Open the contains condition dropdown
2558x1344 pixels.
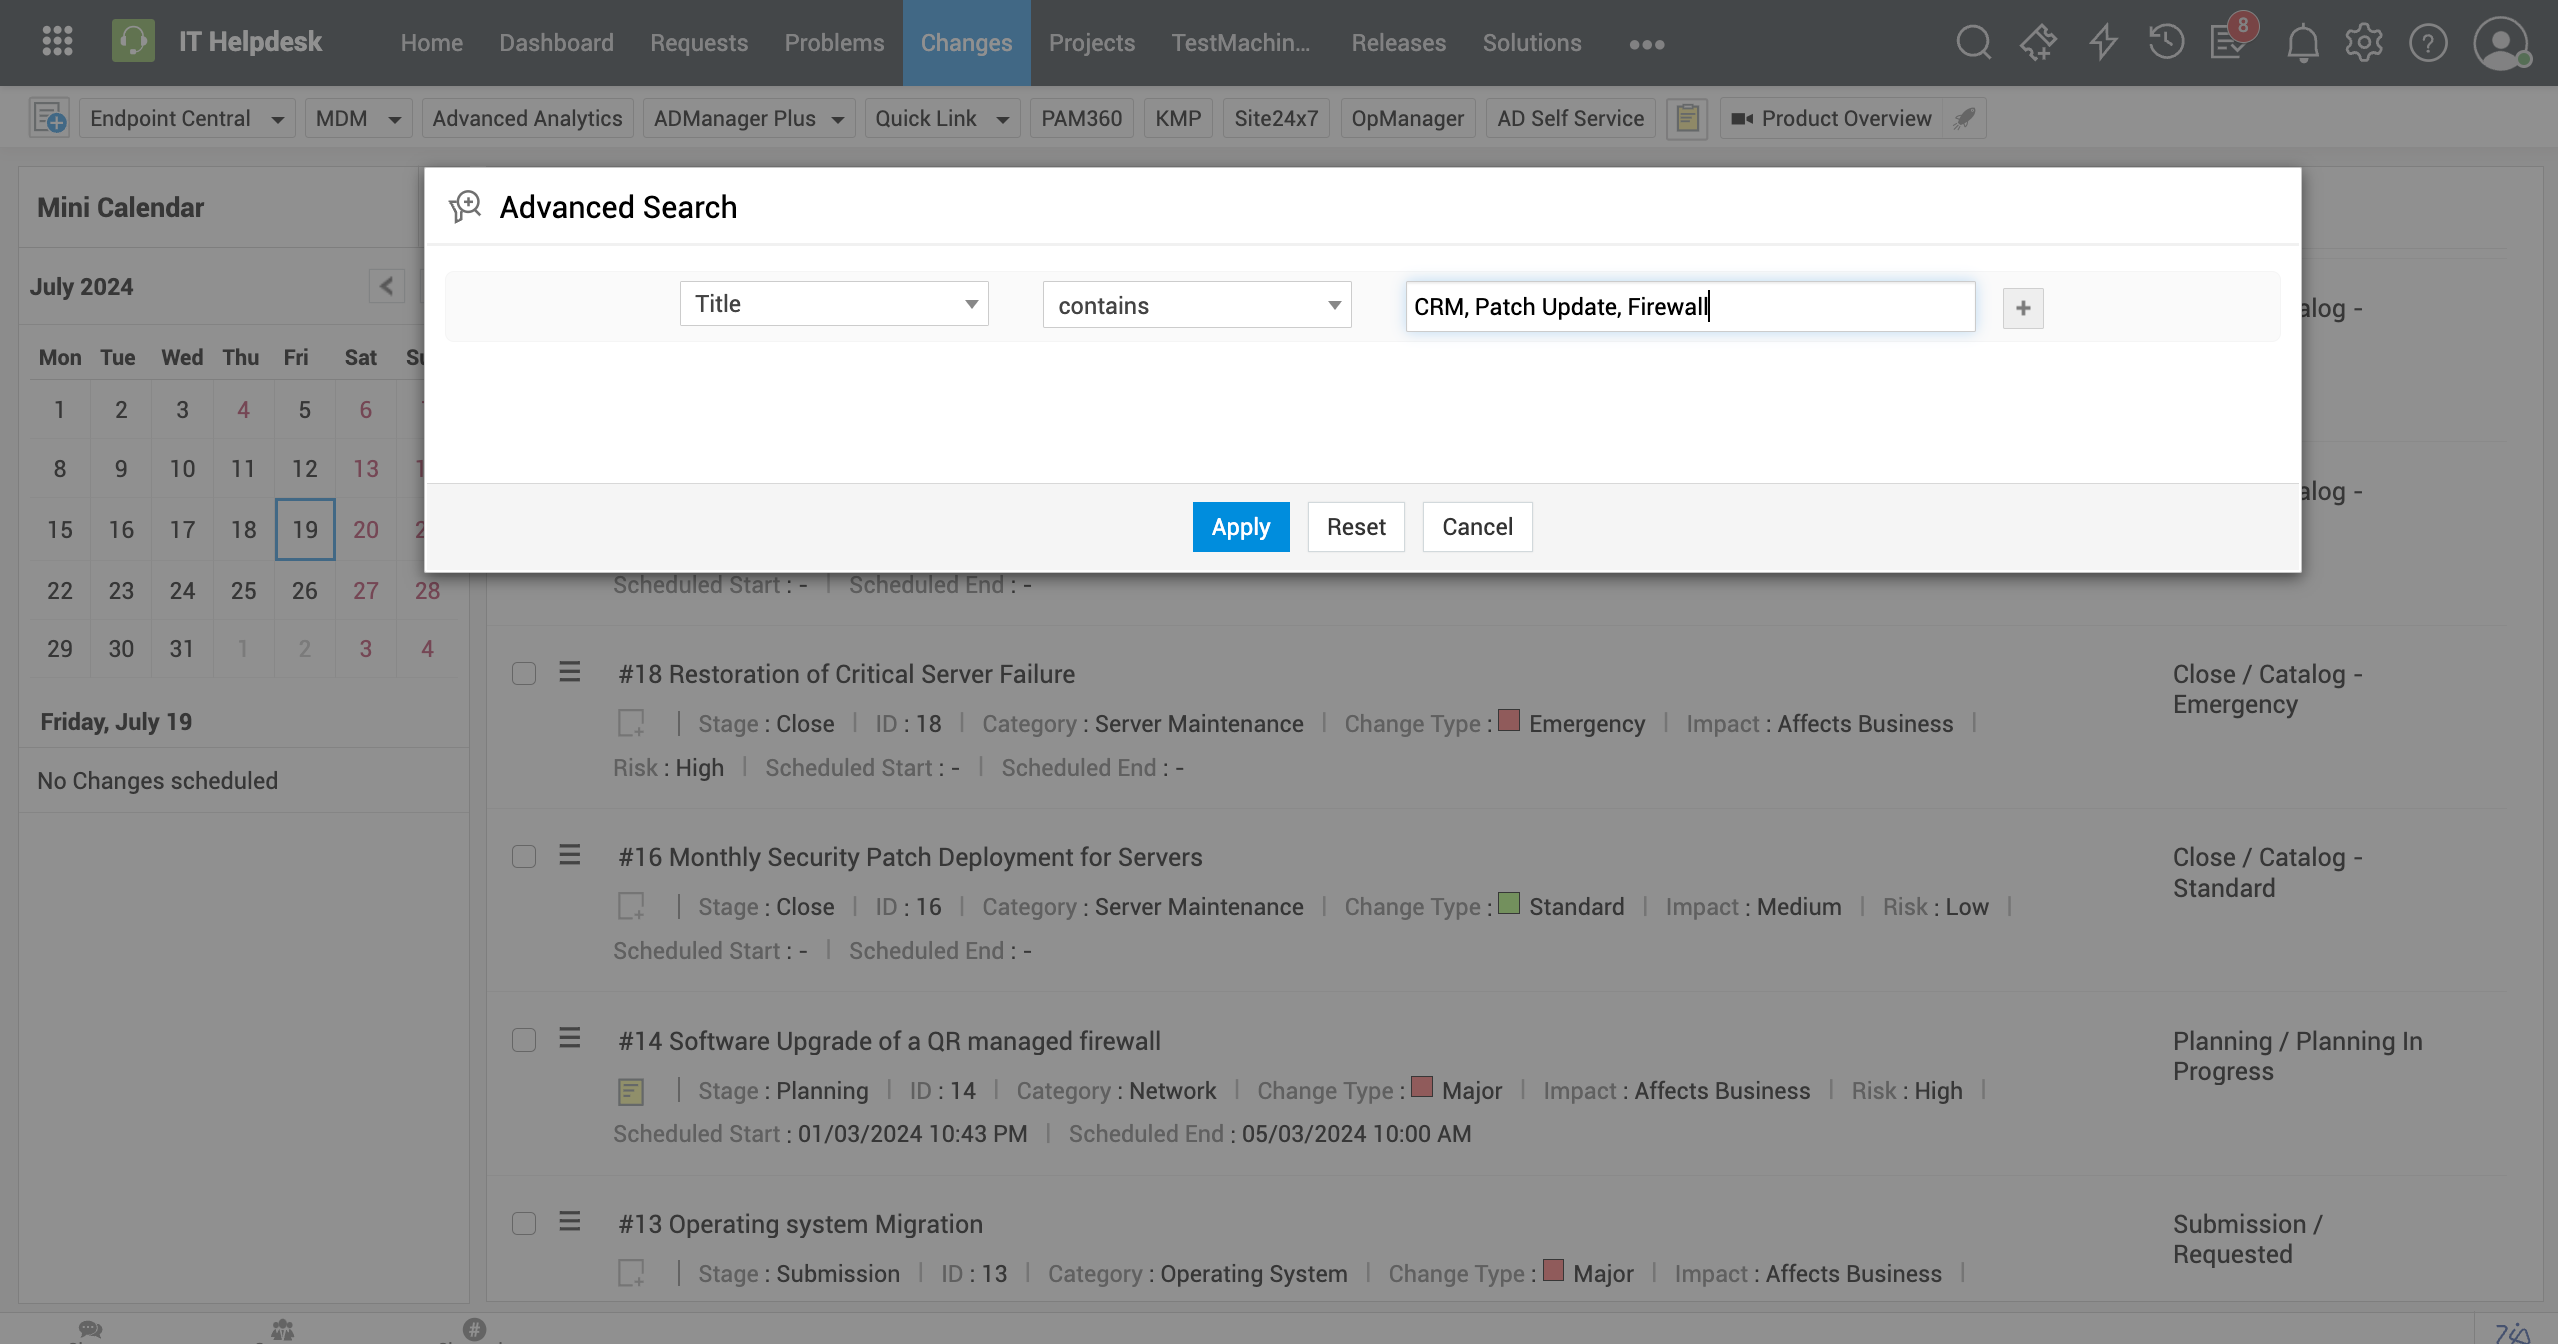click(x=1197, y=305)
